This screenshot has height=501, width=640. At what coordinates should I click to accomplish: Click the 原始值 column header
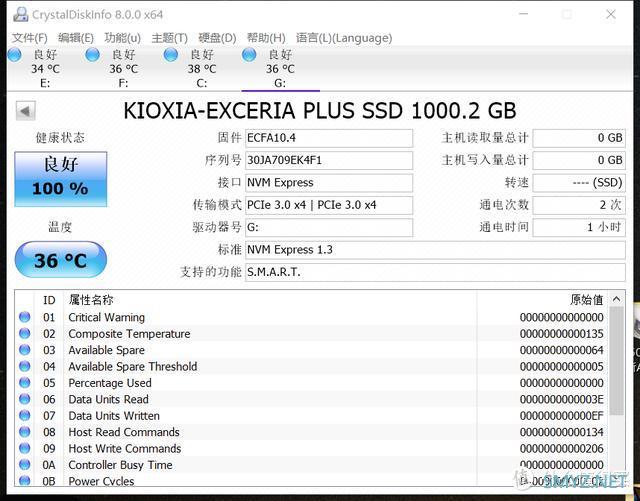(543, 300)
